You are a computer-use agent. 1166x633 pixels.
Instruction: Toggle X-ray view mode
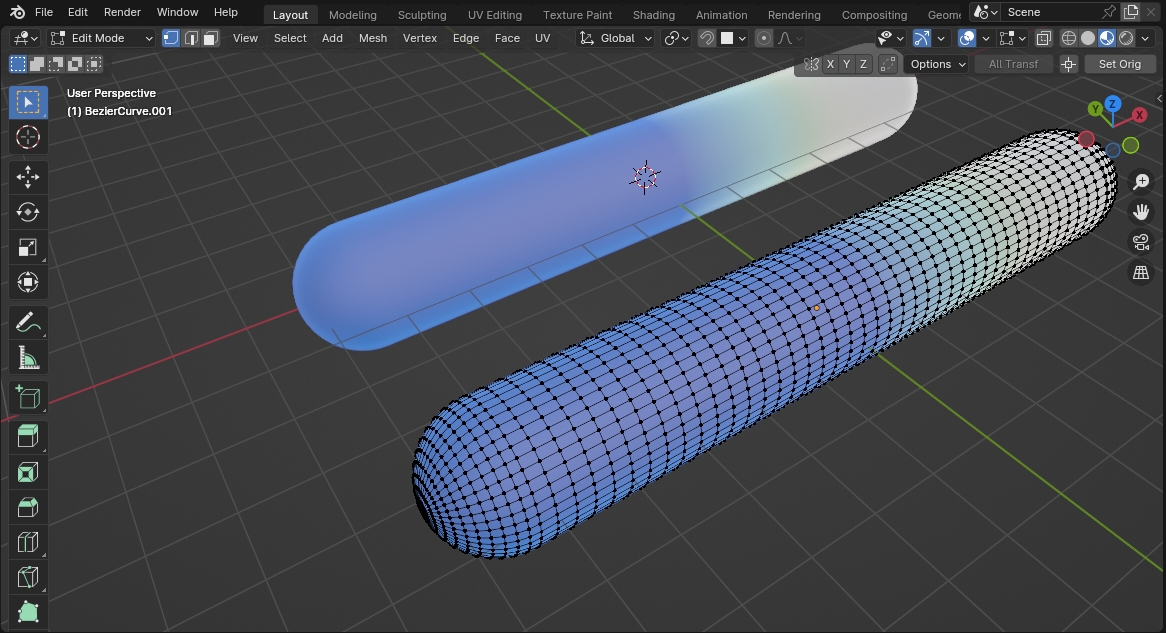coord(1043,38)
